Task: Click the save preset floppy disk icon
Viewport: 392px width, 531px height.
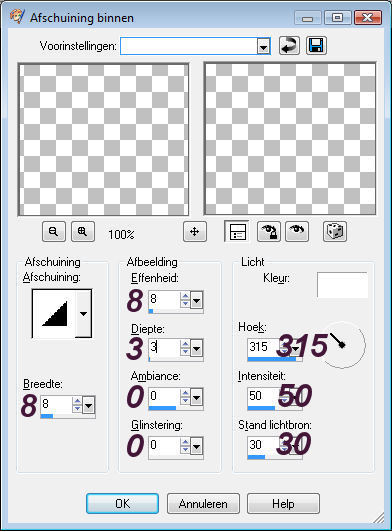Action: pos(316,46)
